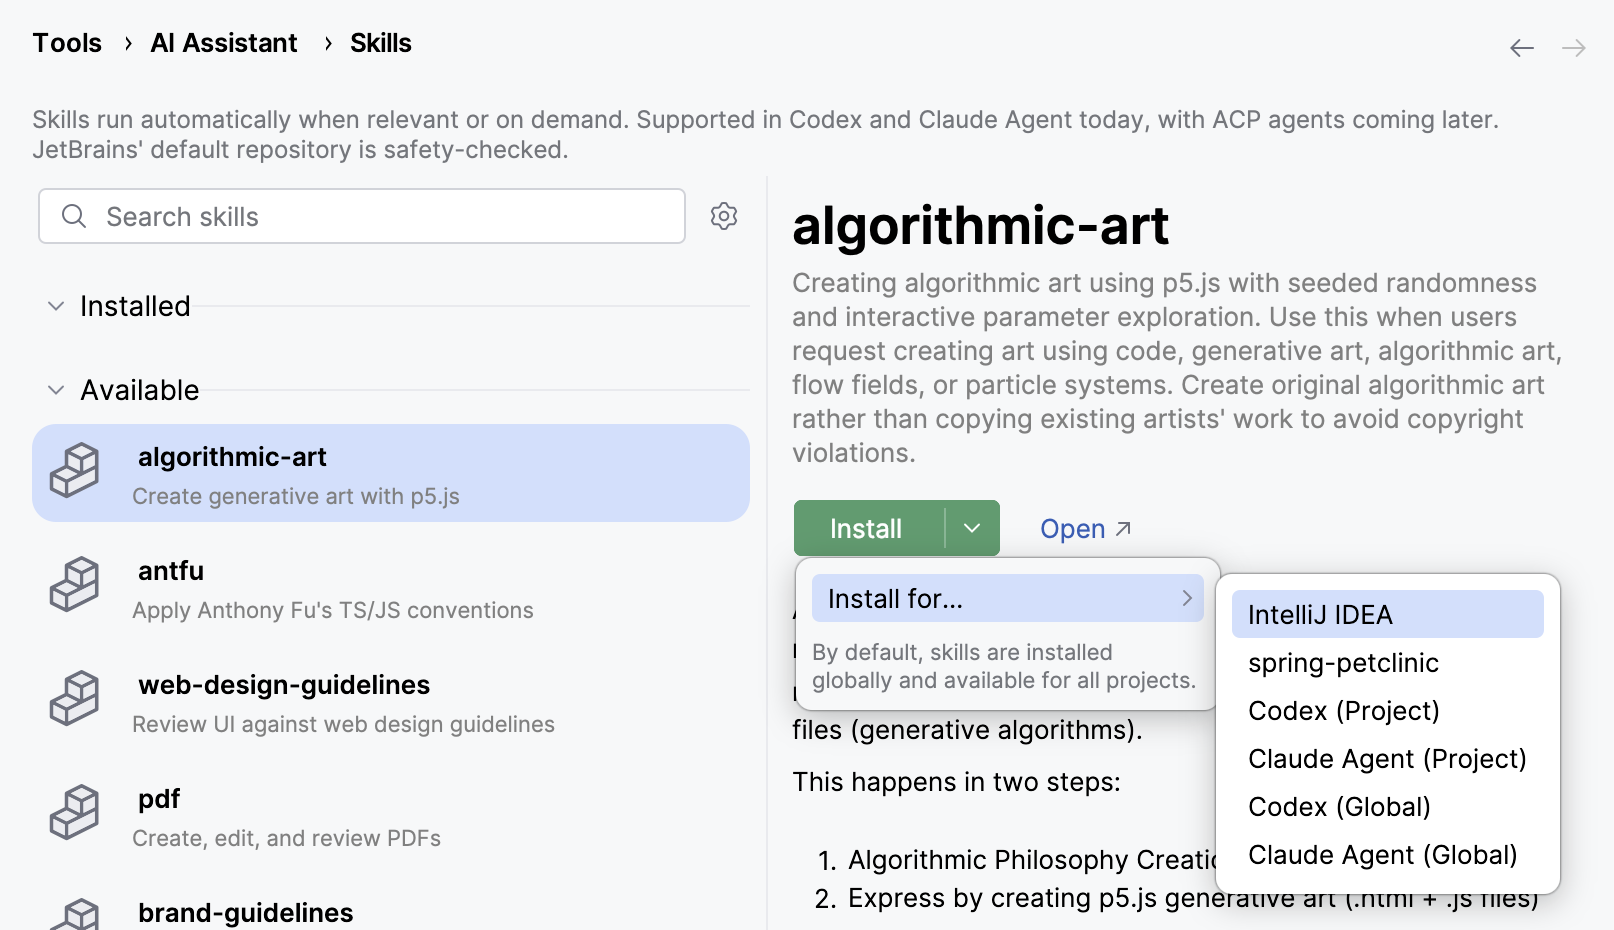Image resolution: width=1614 pixels, height=930 pixels.
Task: Expand the Install for... submenu
Action: pyautogui.click(x=1007, y=598)
